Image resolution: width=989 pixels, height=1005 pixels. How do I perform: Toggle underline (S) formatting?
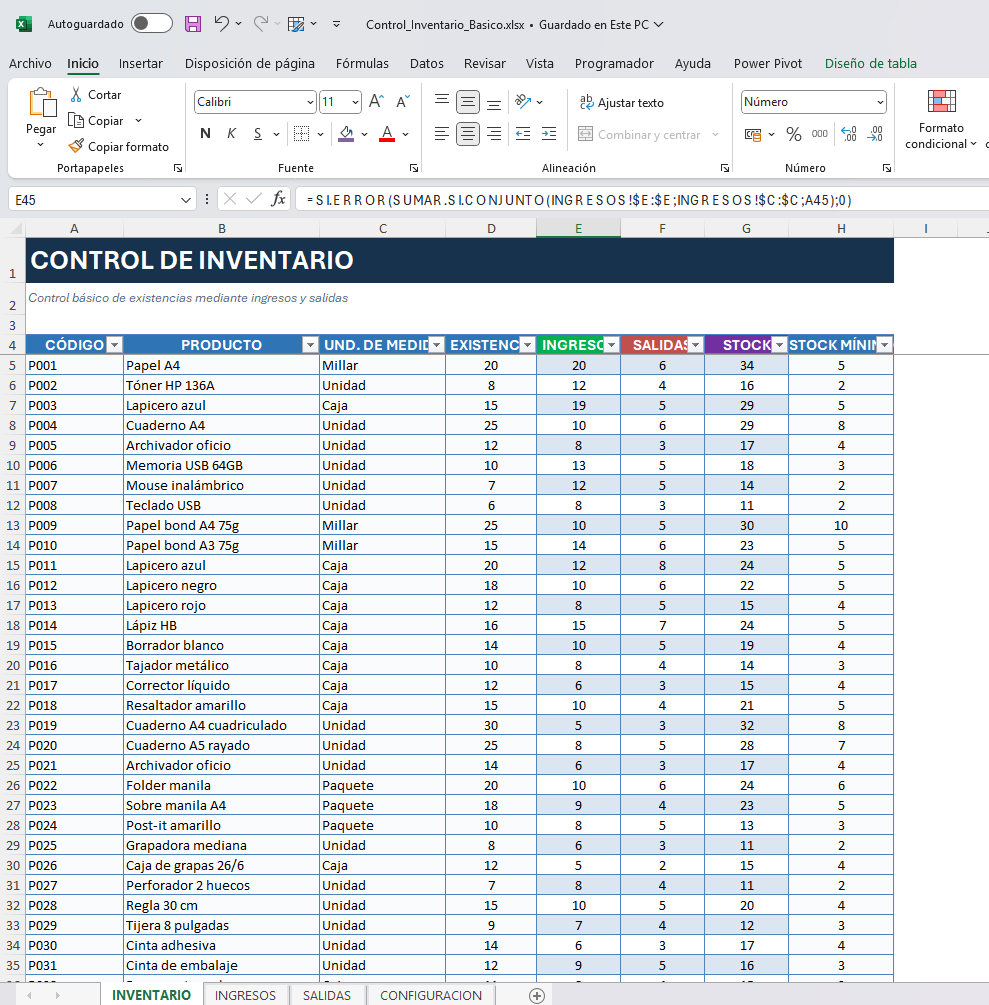pos(258,133)
